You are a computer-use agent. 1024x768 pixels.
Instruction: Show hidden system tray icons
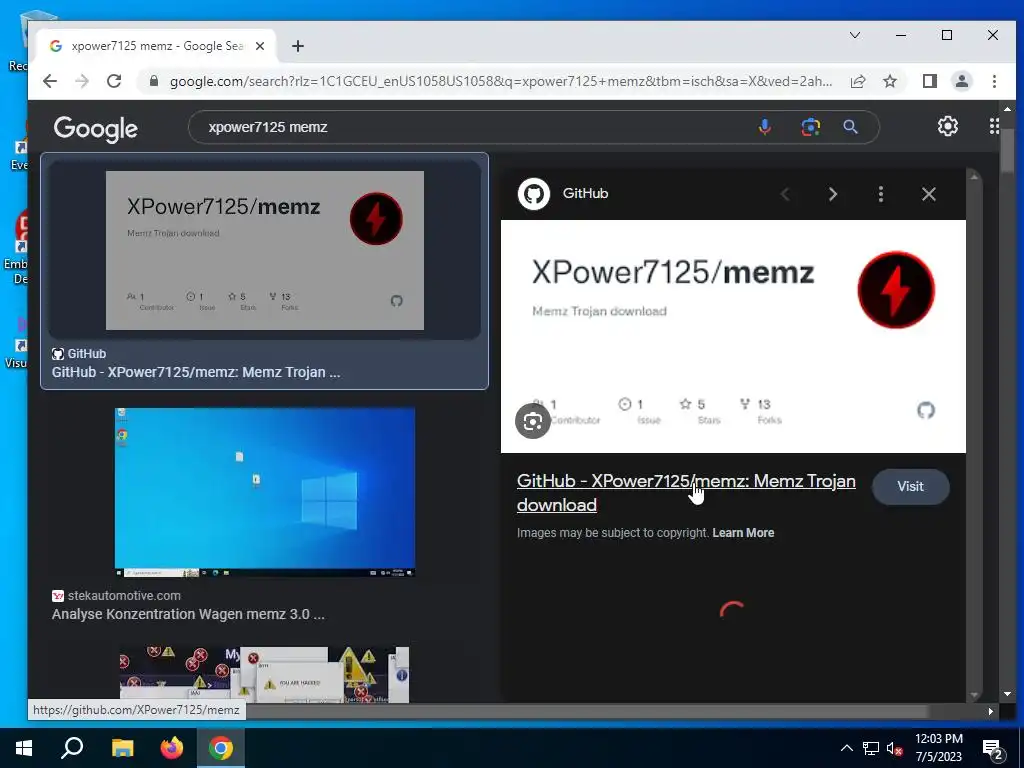point(846,748)
